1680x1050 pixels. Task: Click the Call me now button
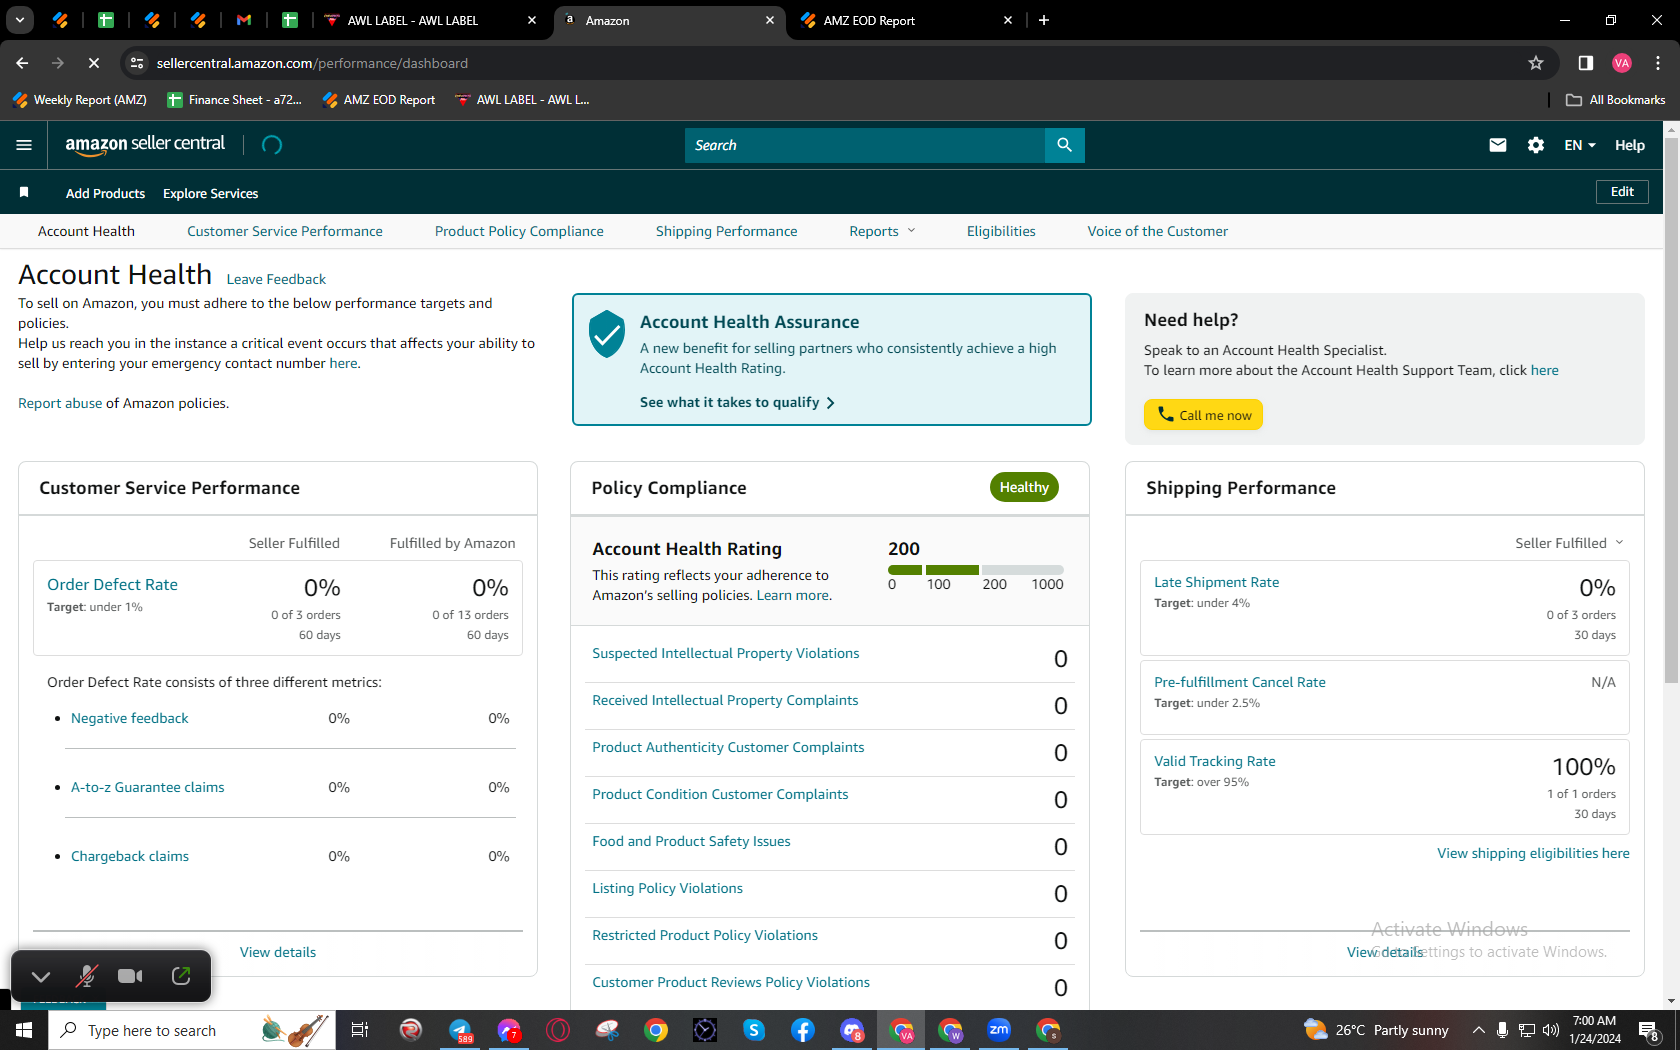pyautogui.click(x=1203, y=415)
